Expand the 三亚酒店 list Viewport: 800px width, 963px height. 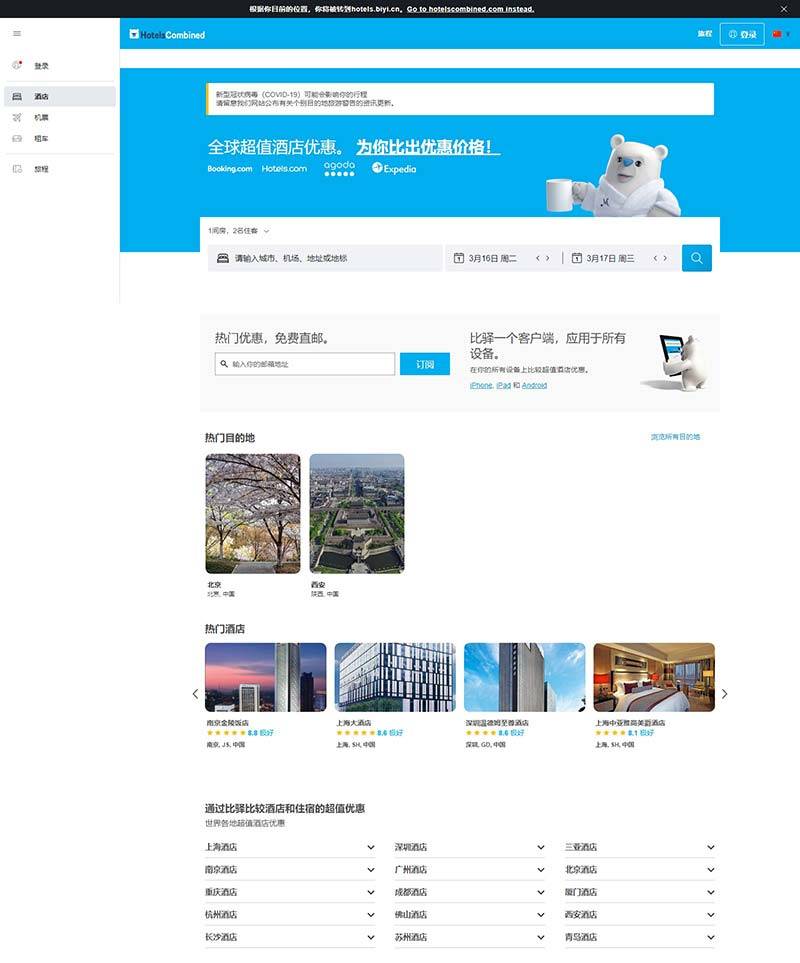click(640, 847)
